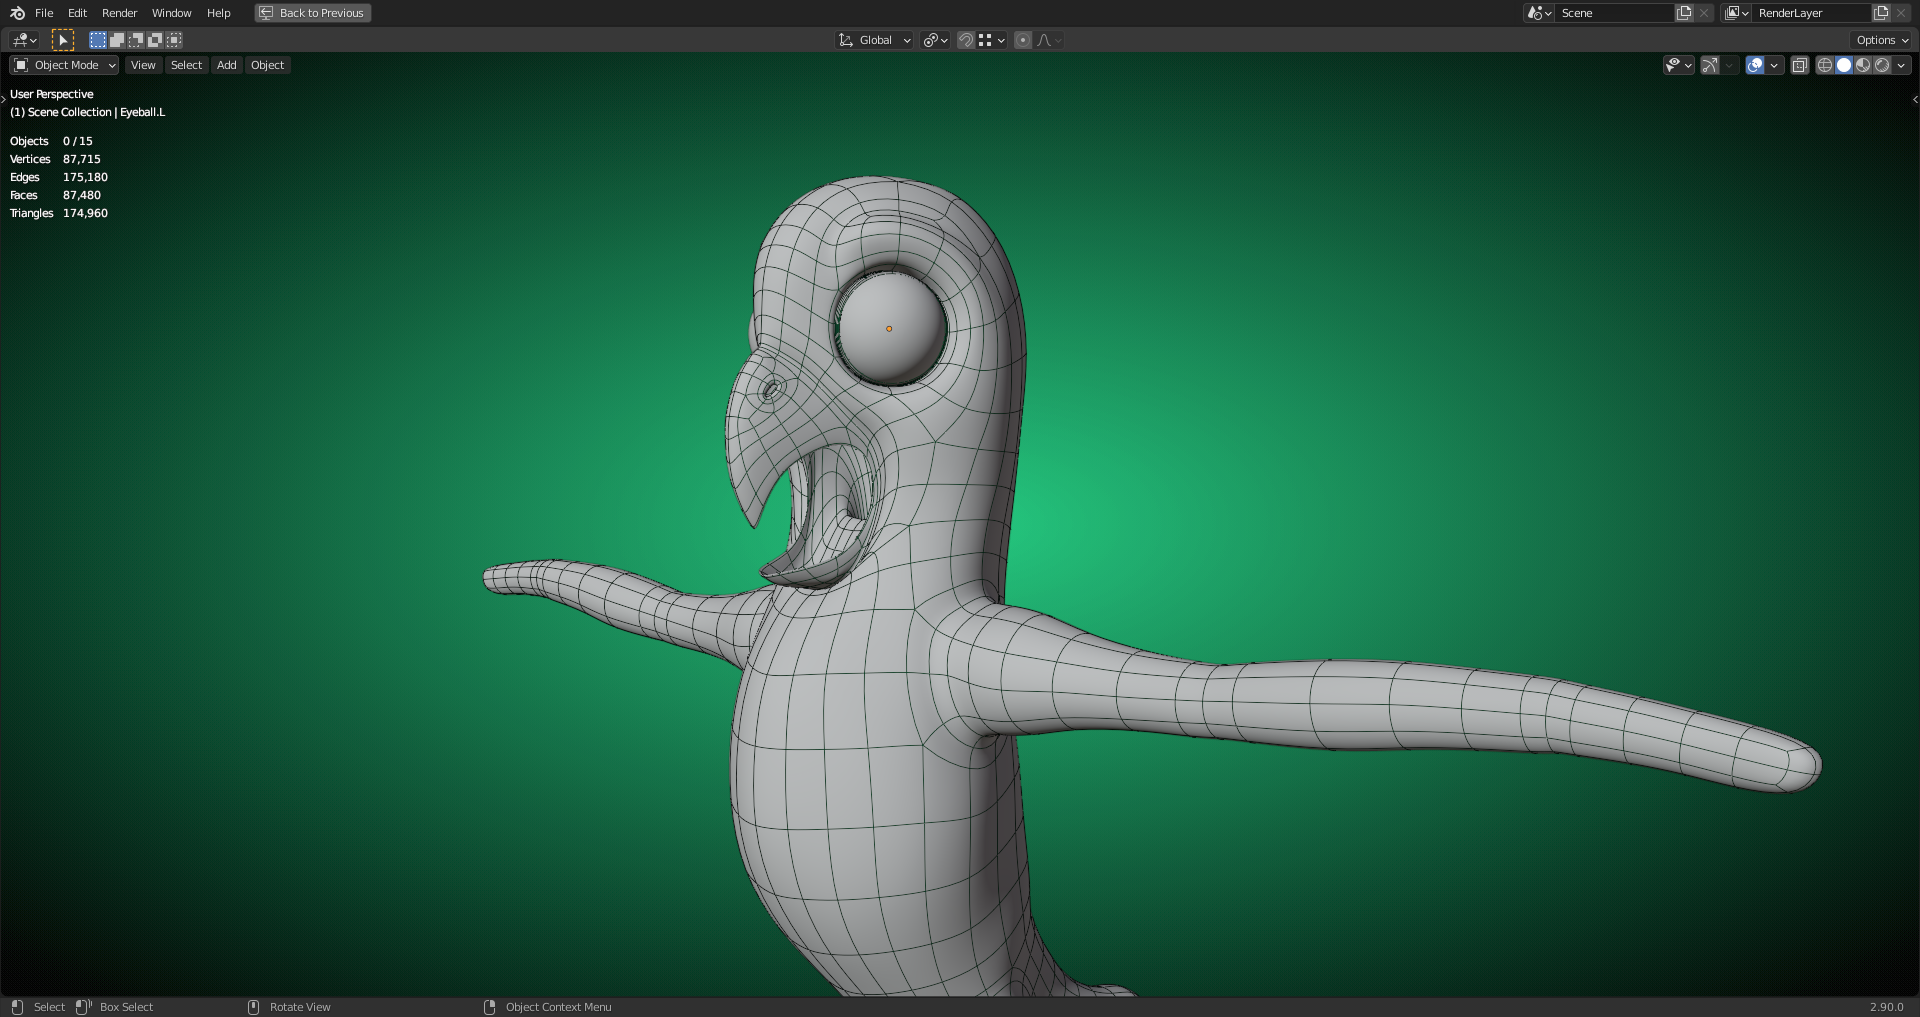Toggle viewport overlays off

coord(1755,65)
